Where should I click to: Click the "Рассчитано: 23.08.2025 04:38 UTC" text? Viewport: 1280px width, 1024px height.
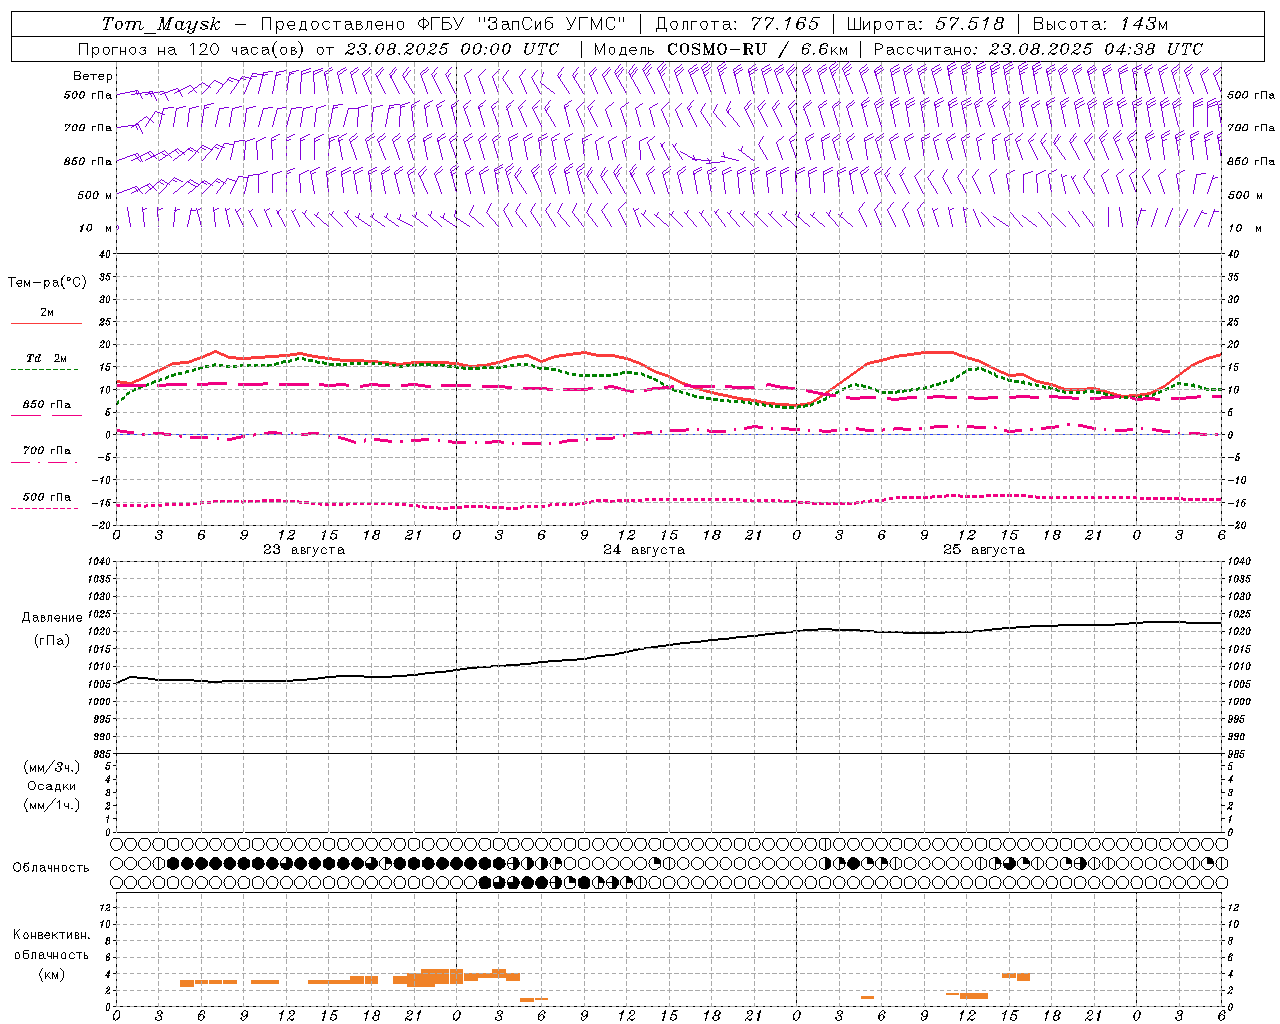tap(1038, 49)
